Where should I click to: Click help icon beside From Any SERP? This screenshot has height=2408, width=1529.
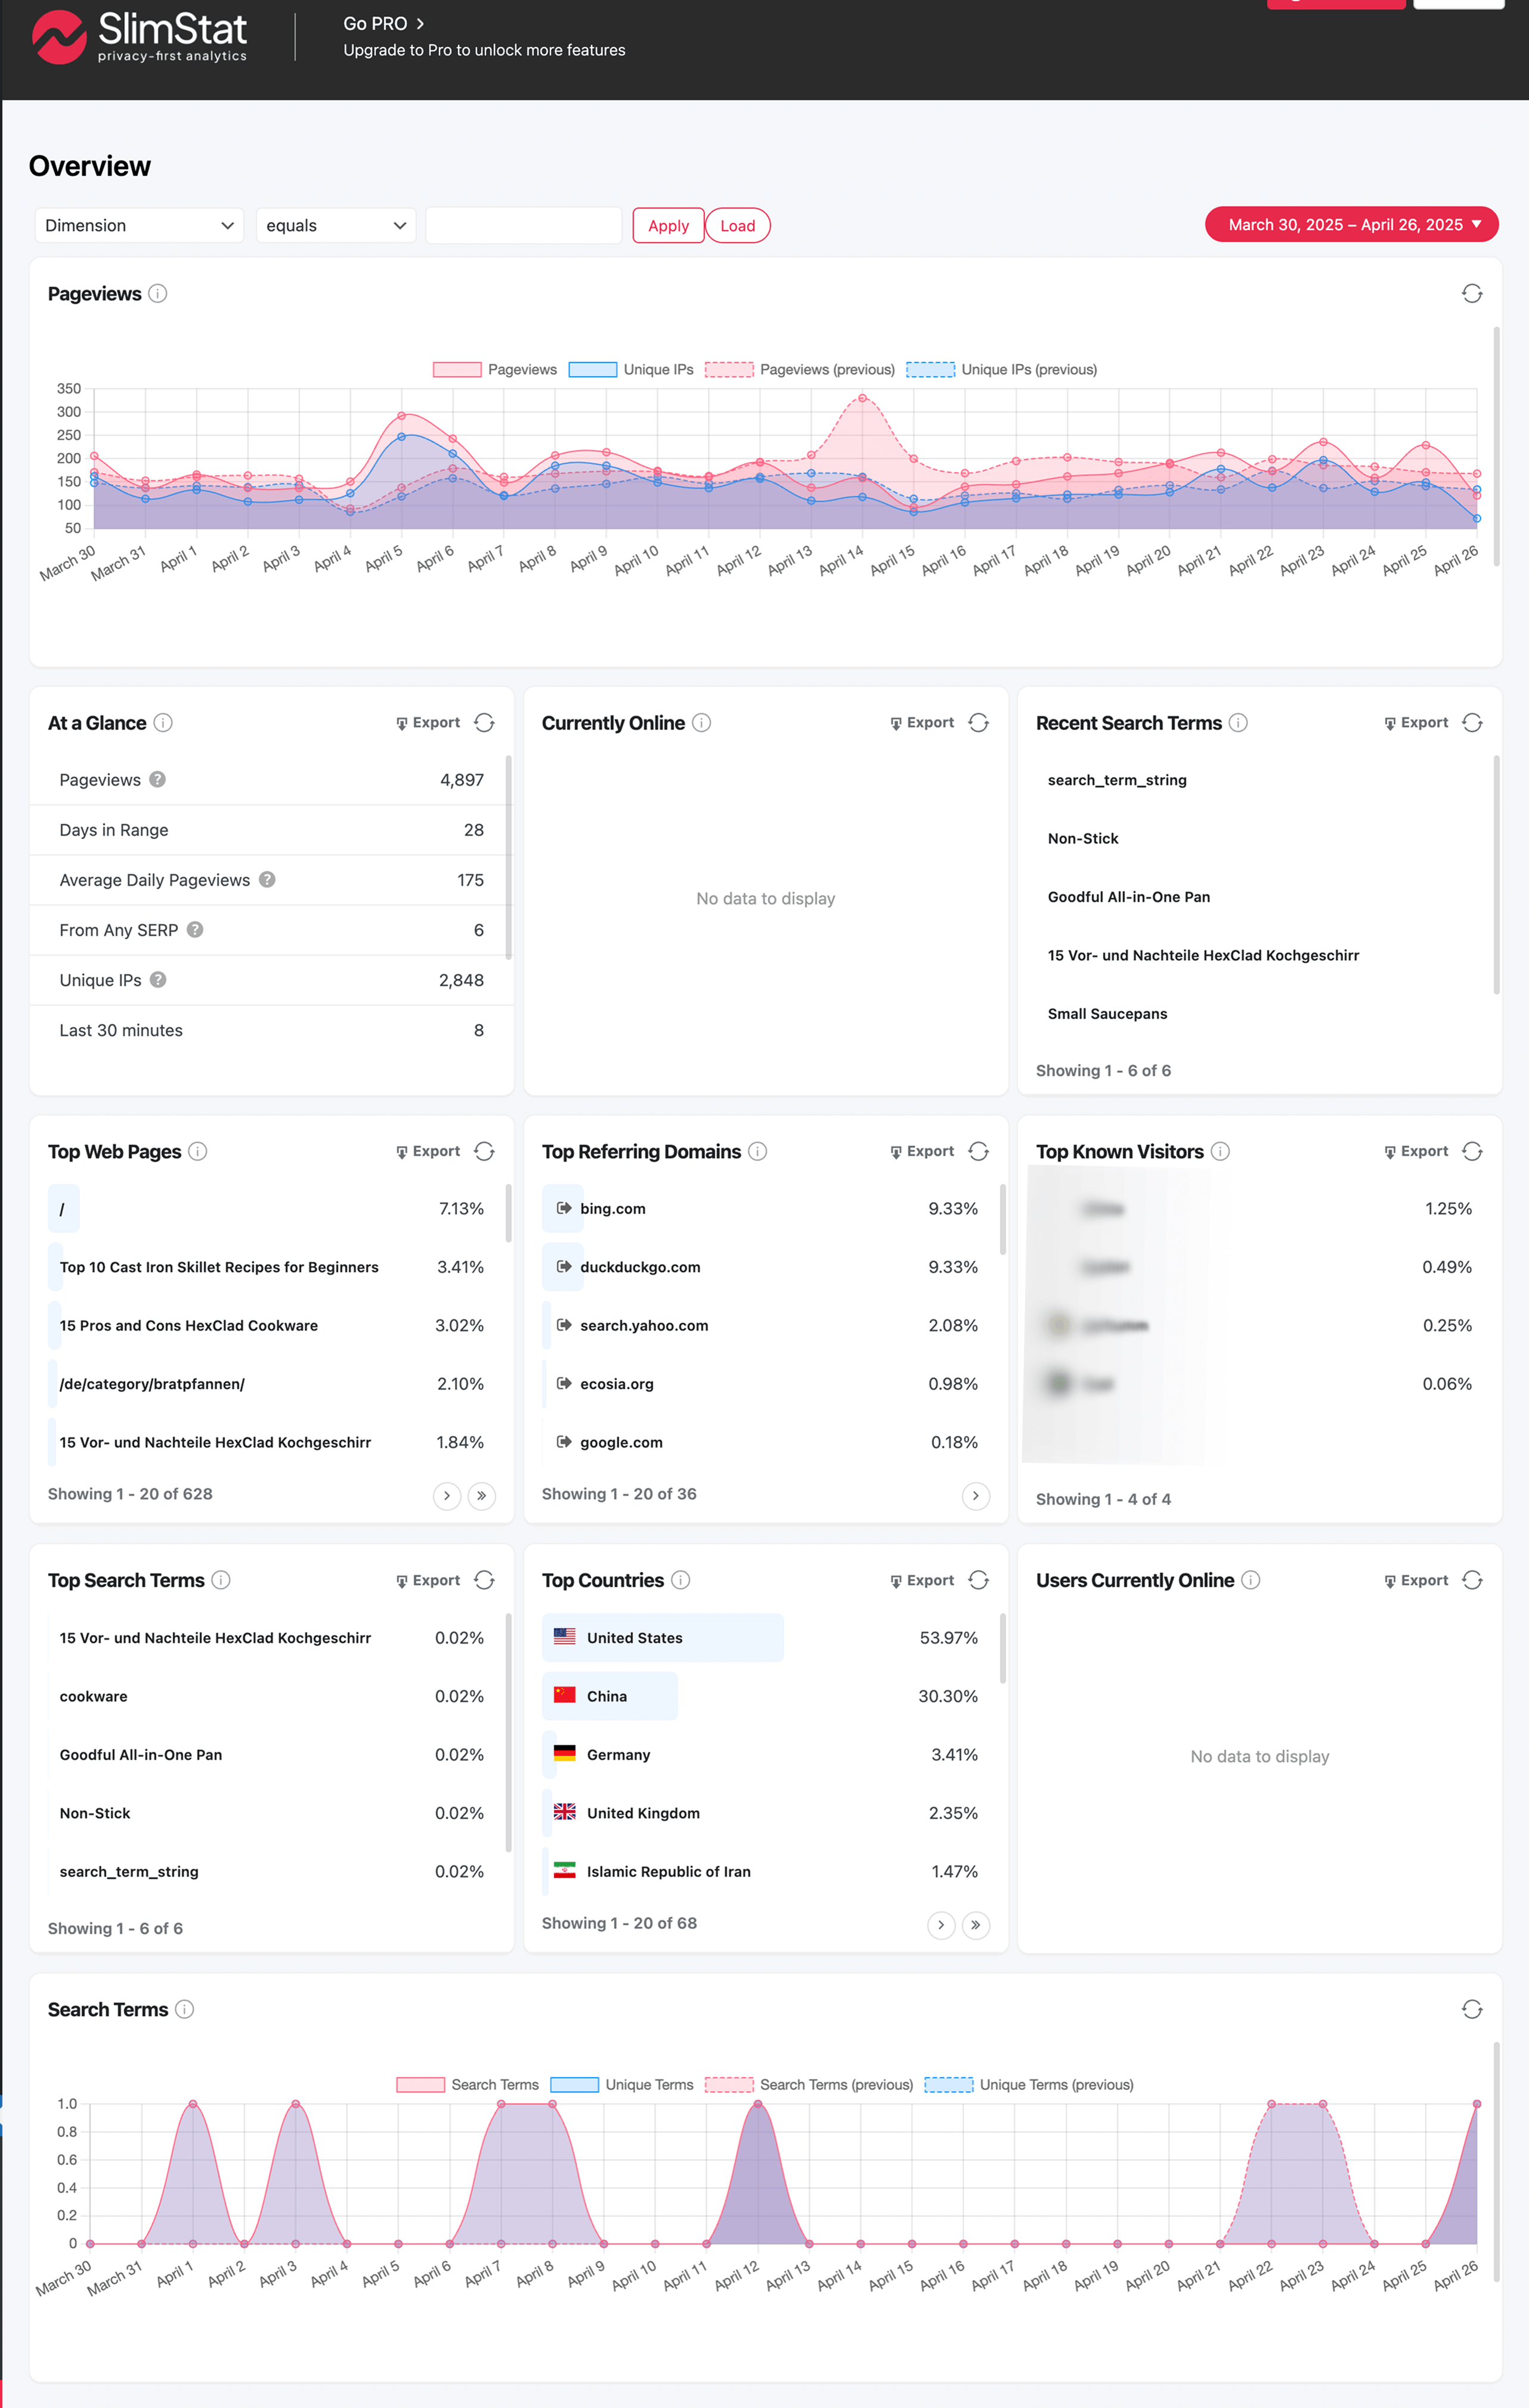tap(195, 930)
